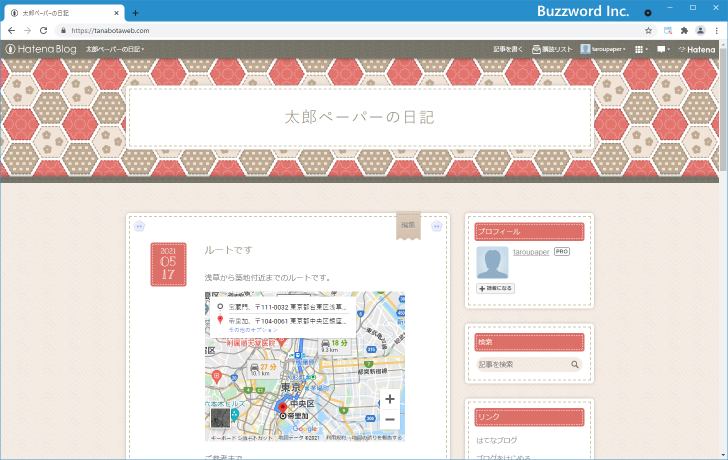Click the site lock icon in address bar
728x460 pixels.
(x=64, y=31)
